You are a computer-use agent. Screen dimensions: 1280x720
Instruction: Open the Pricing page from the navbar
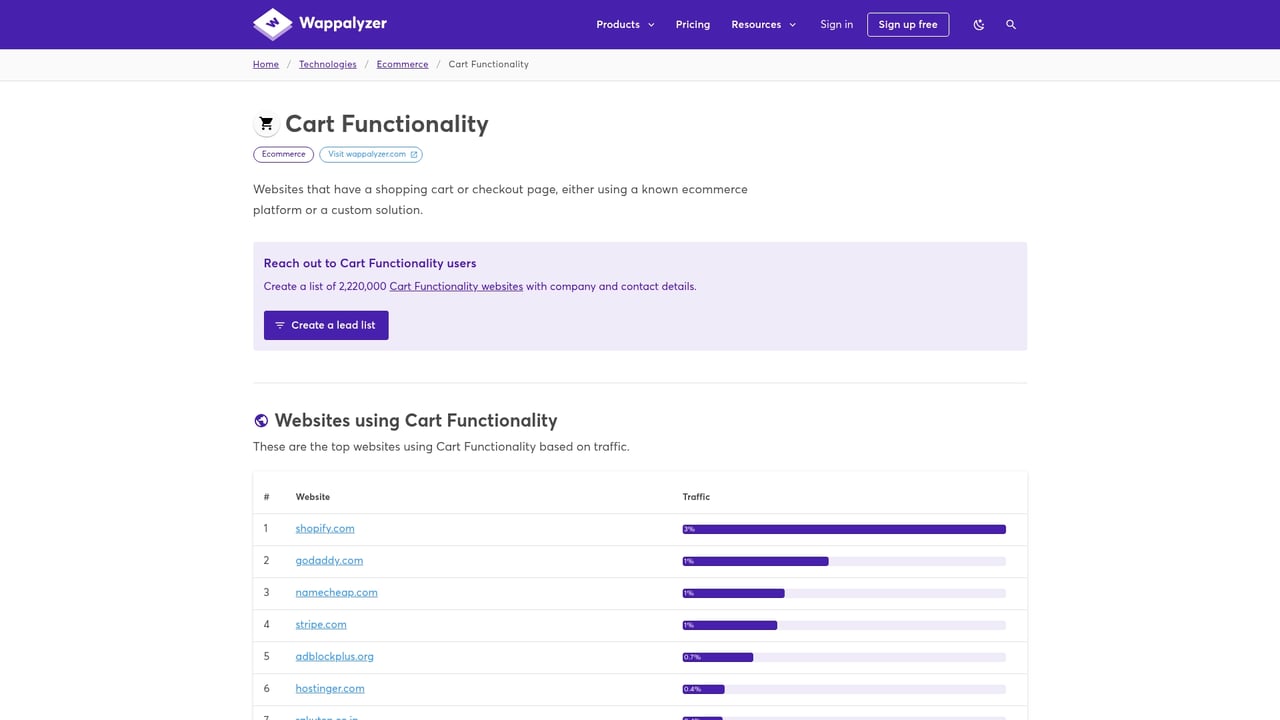click(692, 24)
